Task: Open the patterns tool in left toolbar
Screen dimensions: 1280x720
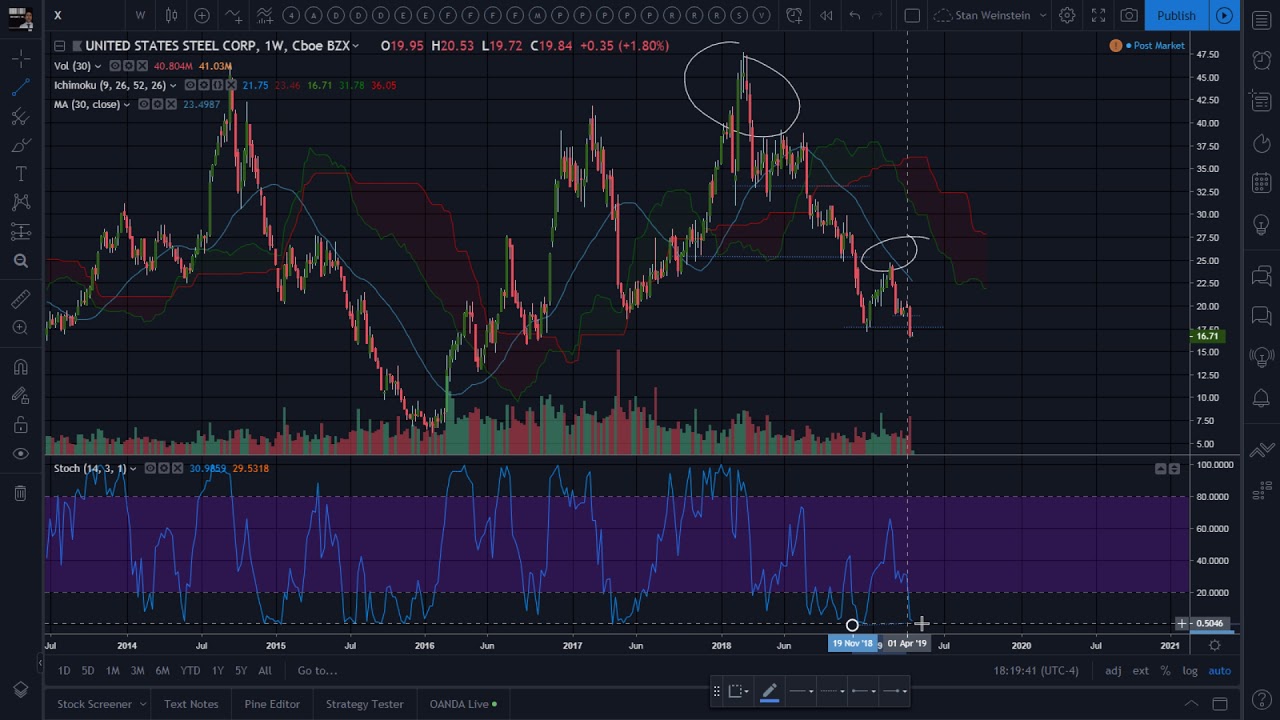Action: [x=20, y=203]
